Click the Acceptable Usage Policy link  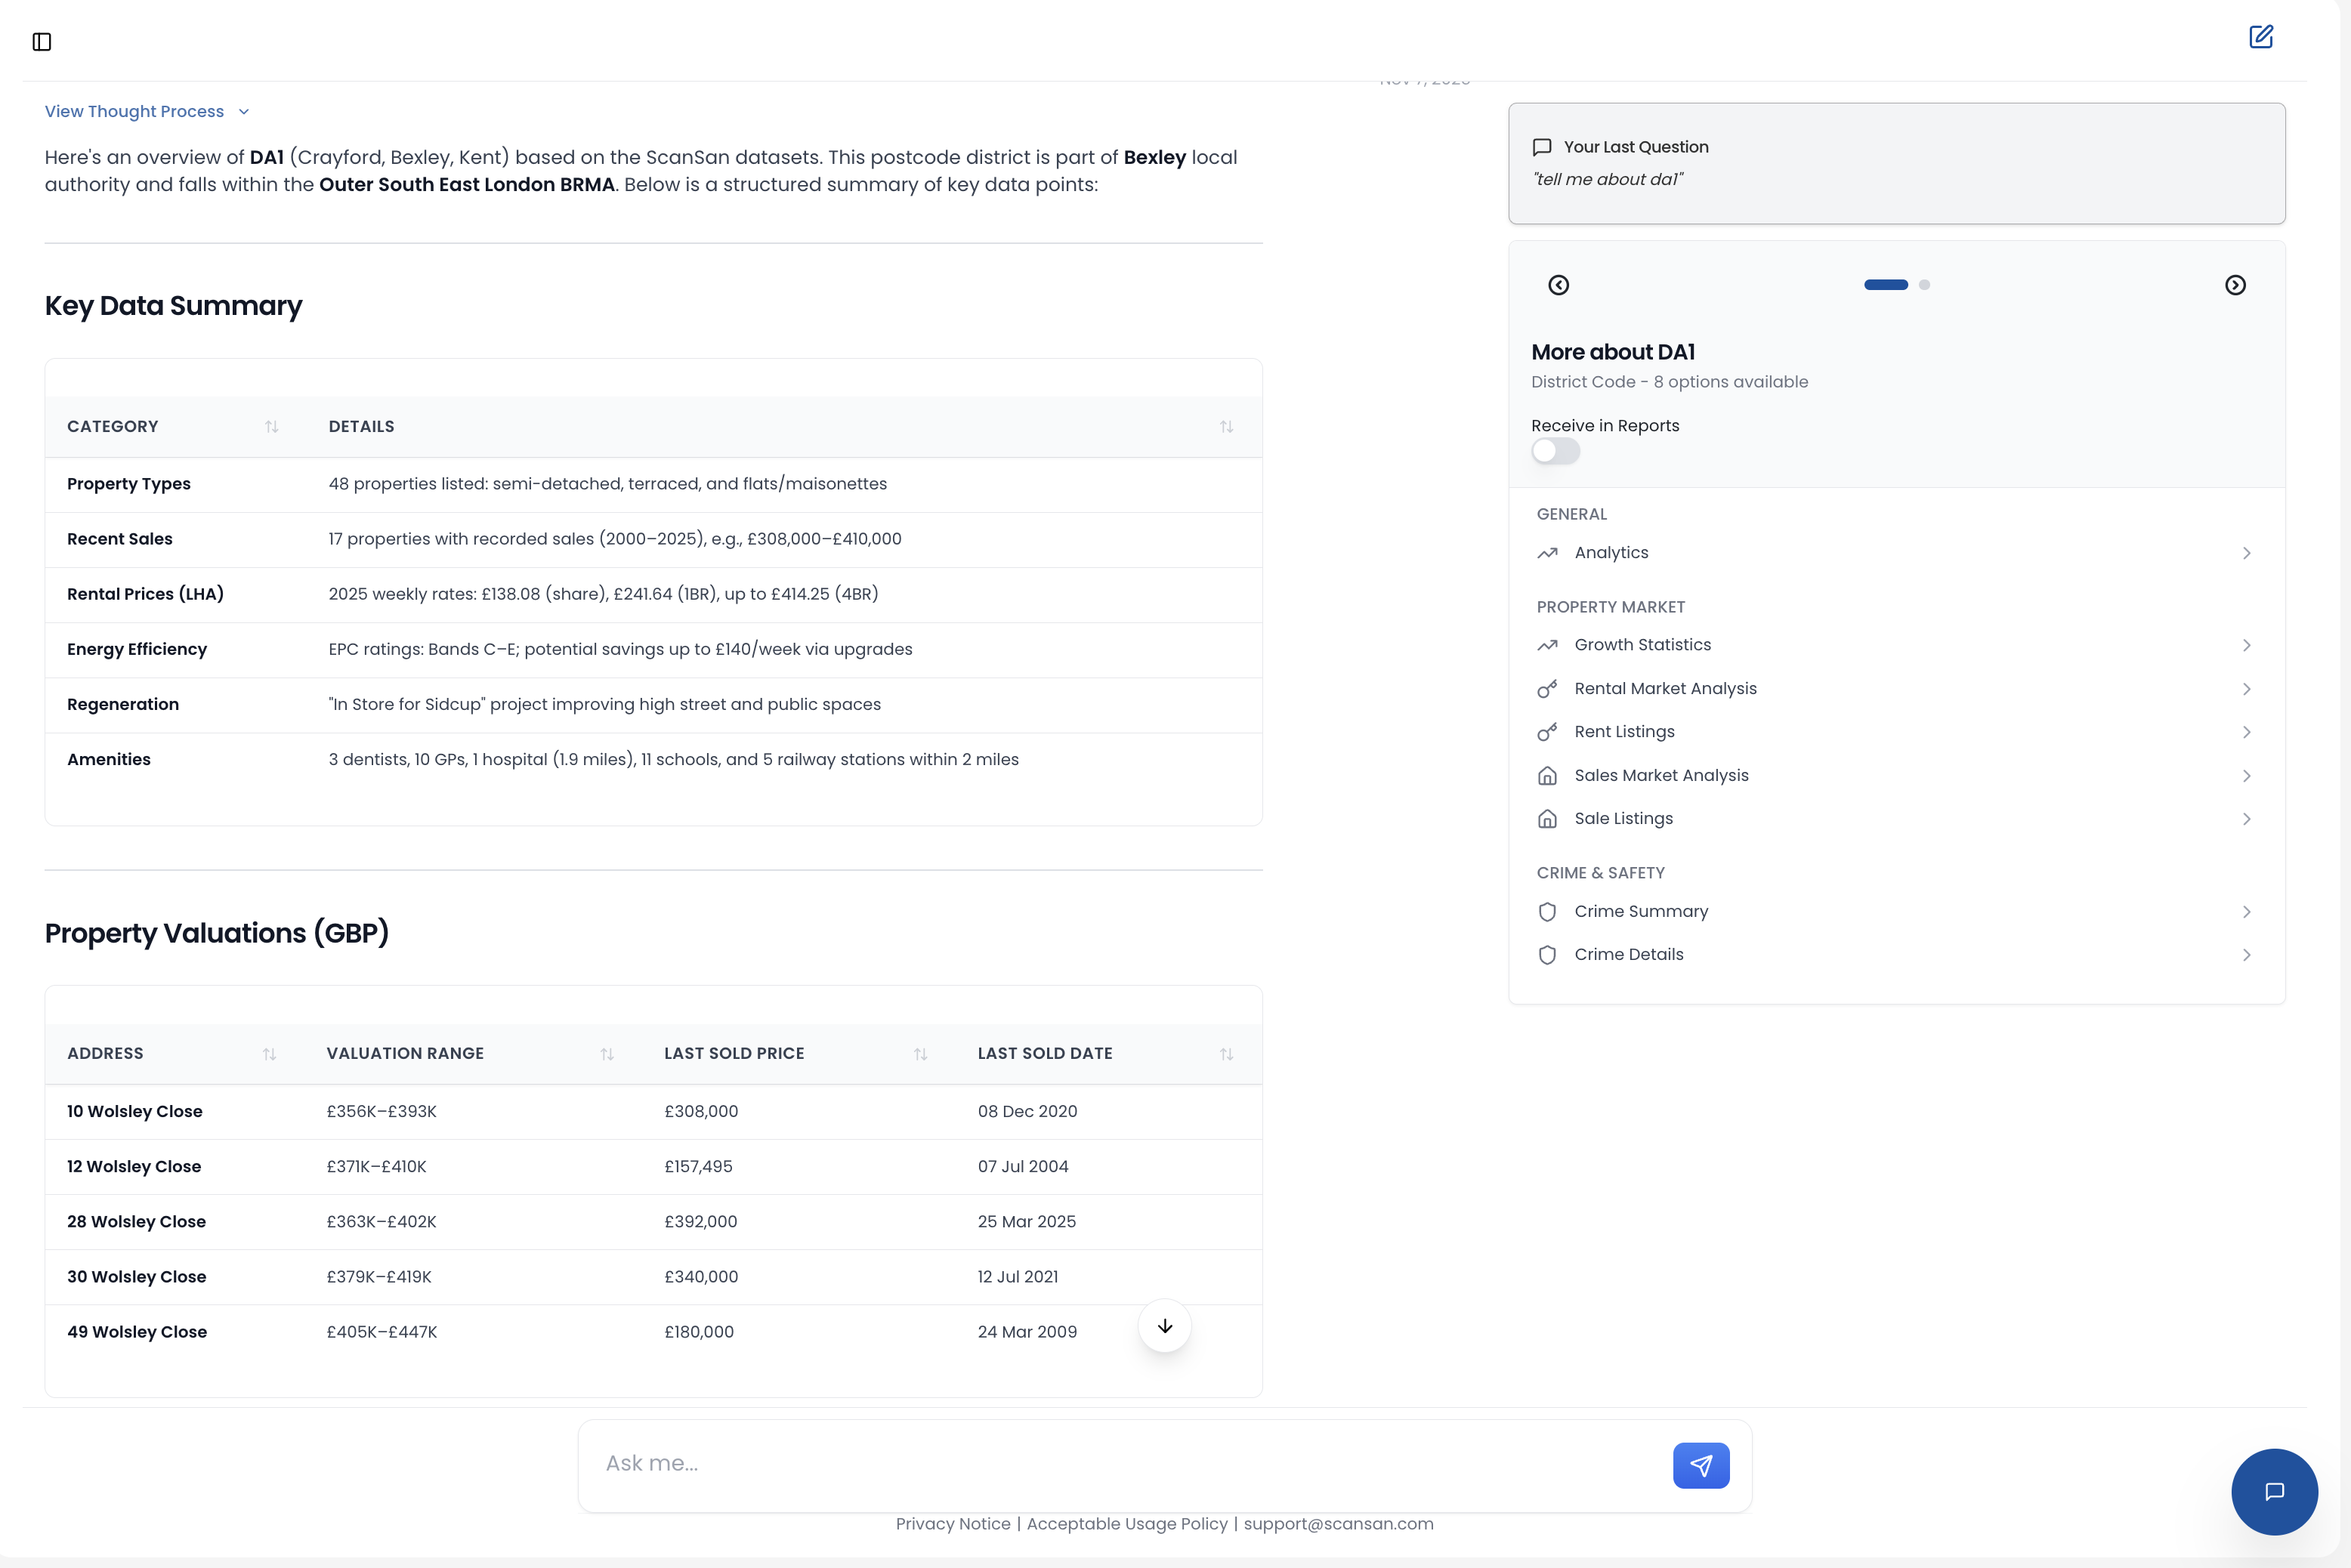click(x=1127, y=1524)
